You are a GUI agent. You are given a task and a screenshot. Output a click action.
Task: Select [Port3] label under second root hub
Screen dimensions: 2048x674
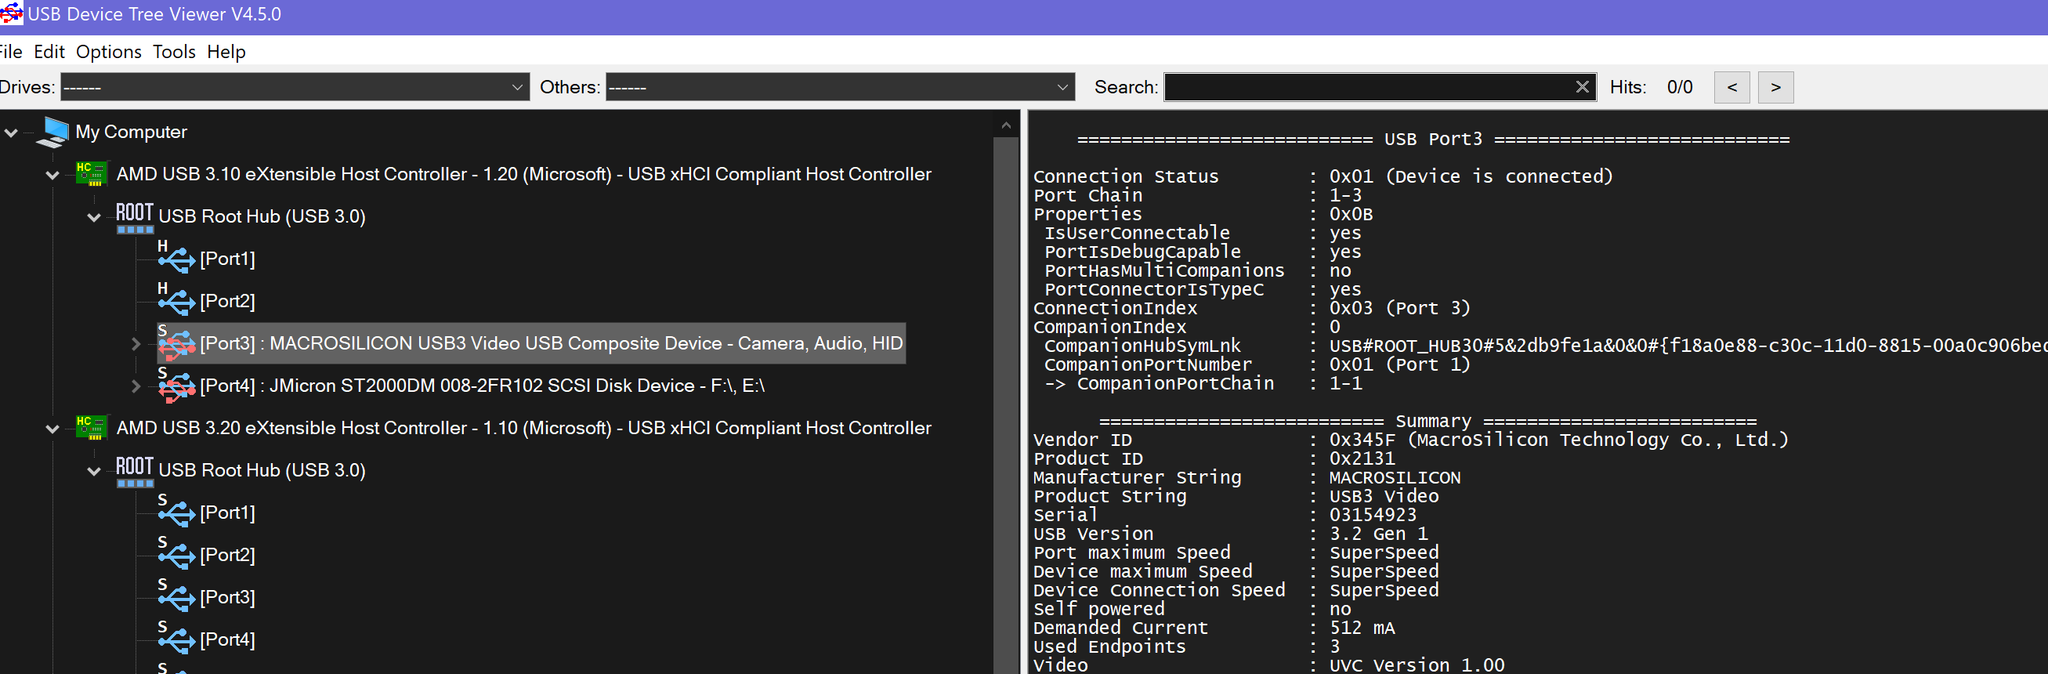(x=227, y=597)
